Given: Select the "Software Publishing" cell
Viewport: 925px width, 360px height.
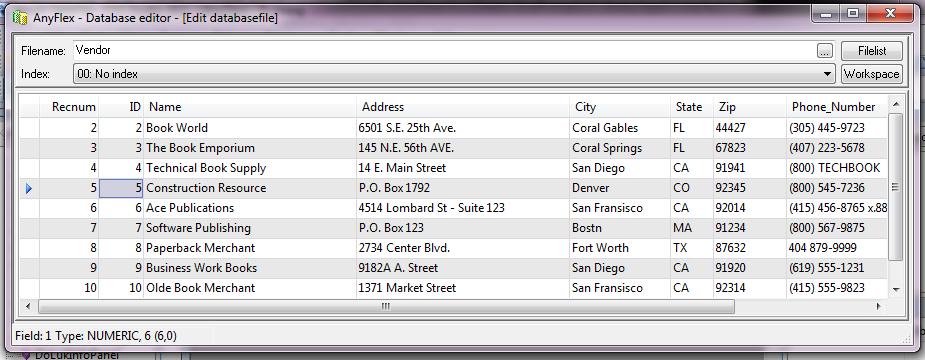Looking at the screenshot, I should 250,228.
